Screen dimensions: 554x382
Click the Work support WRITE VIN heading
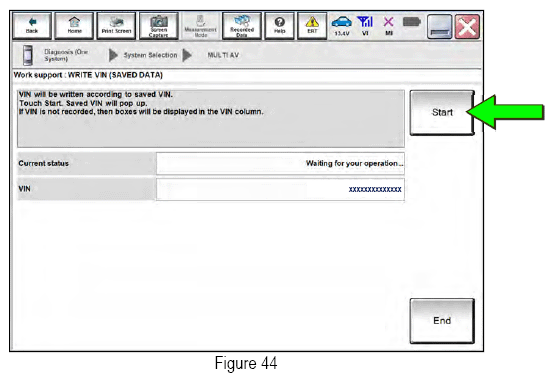(88, 75)
